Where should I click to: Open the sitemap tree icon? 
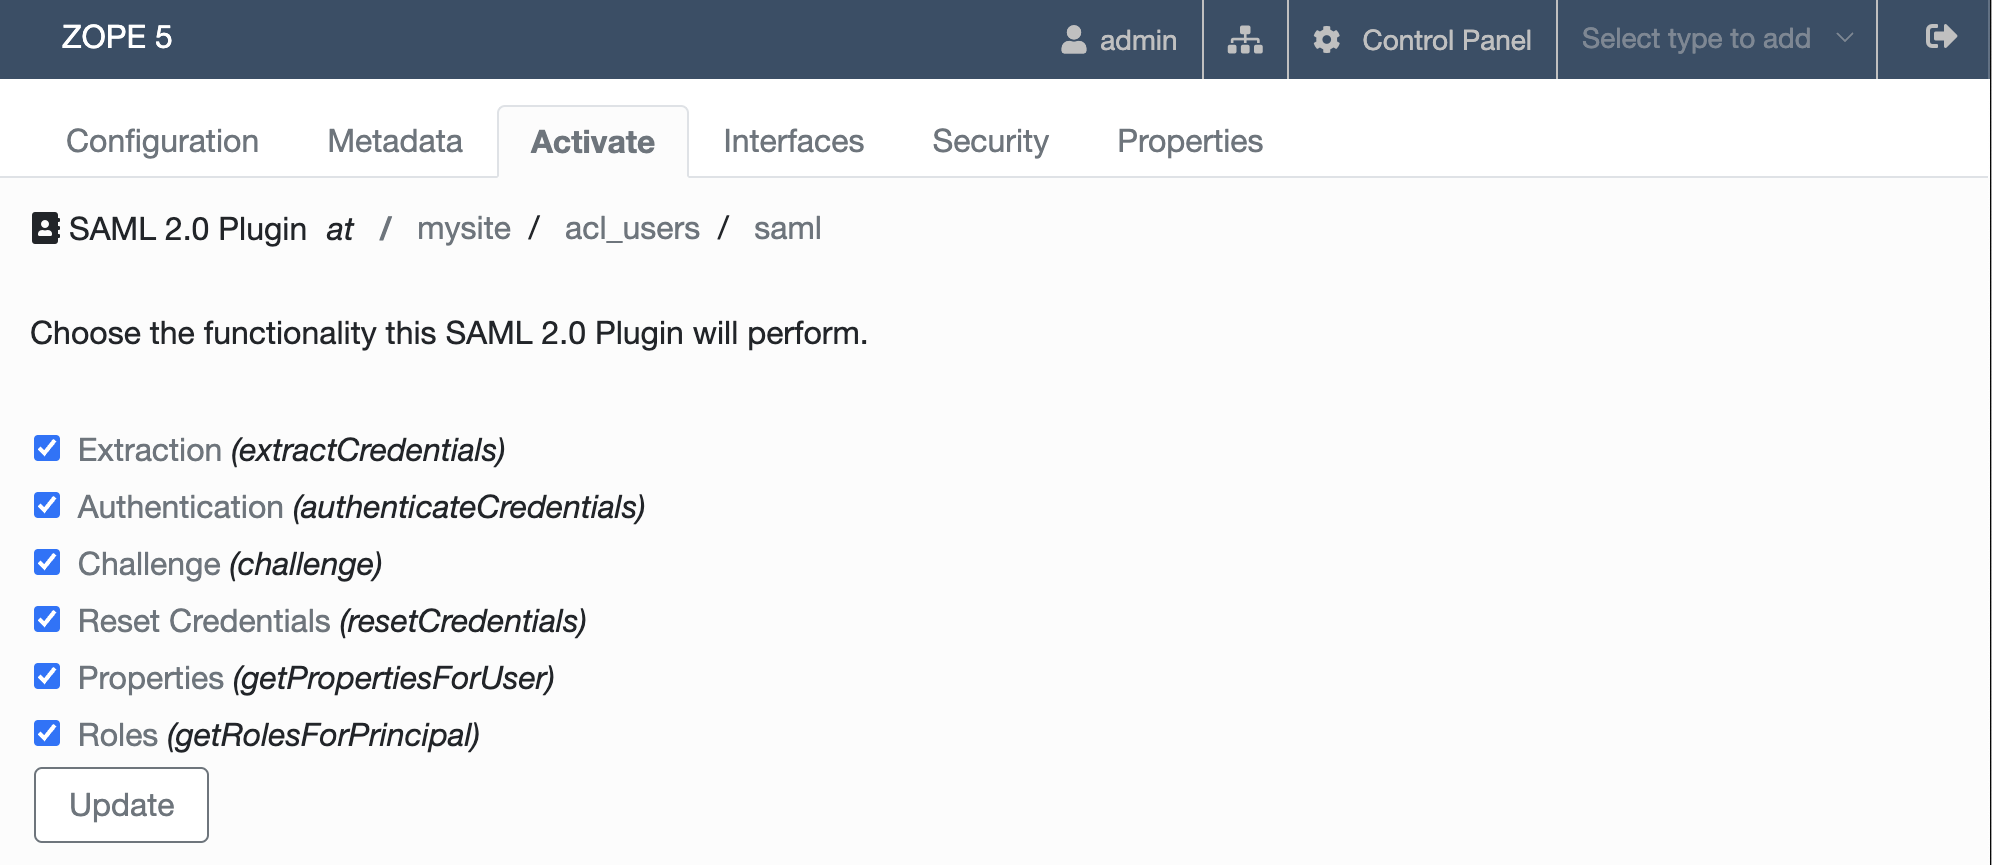1245,39
